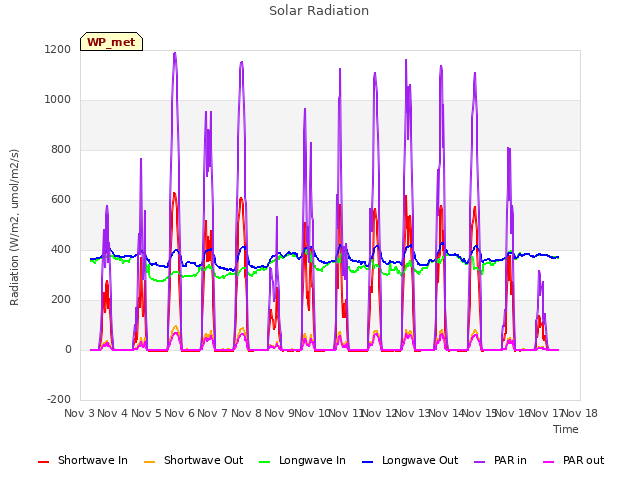Click the 800 y-axis tick label
This screenshot has width=640, height=480.
coord(61,149)
